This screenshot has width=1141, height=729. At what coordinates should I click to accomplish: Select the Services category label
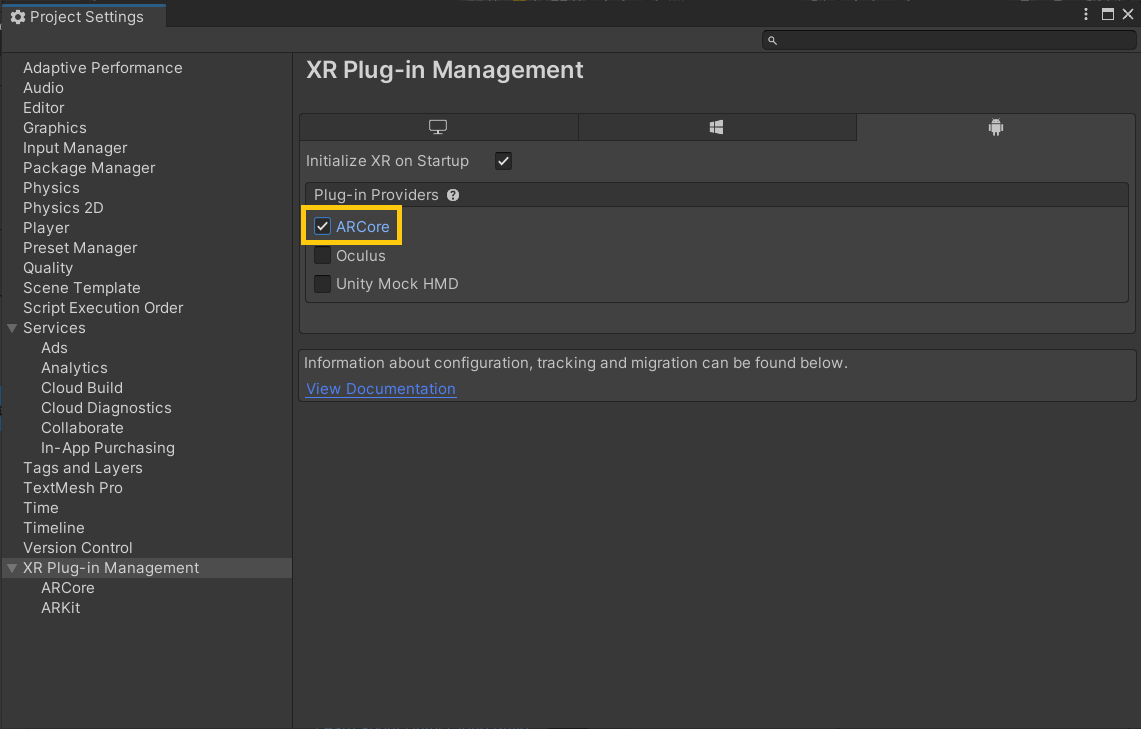pyautogui.click(x=54, y=328)
